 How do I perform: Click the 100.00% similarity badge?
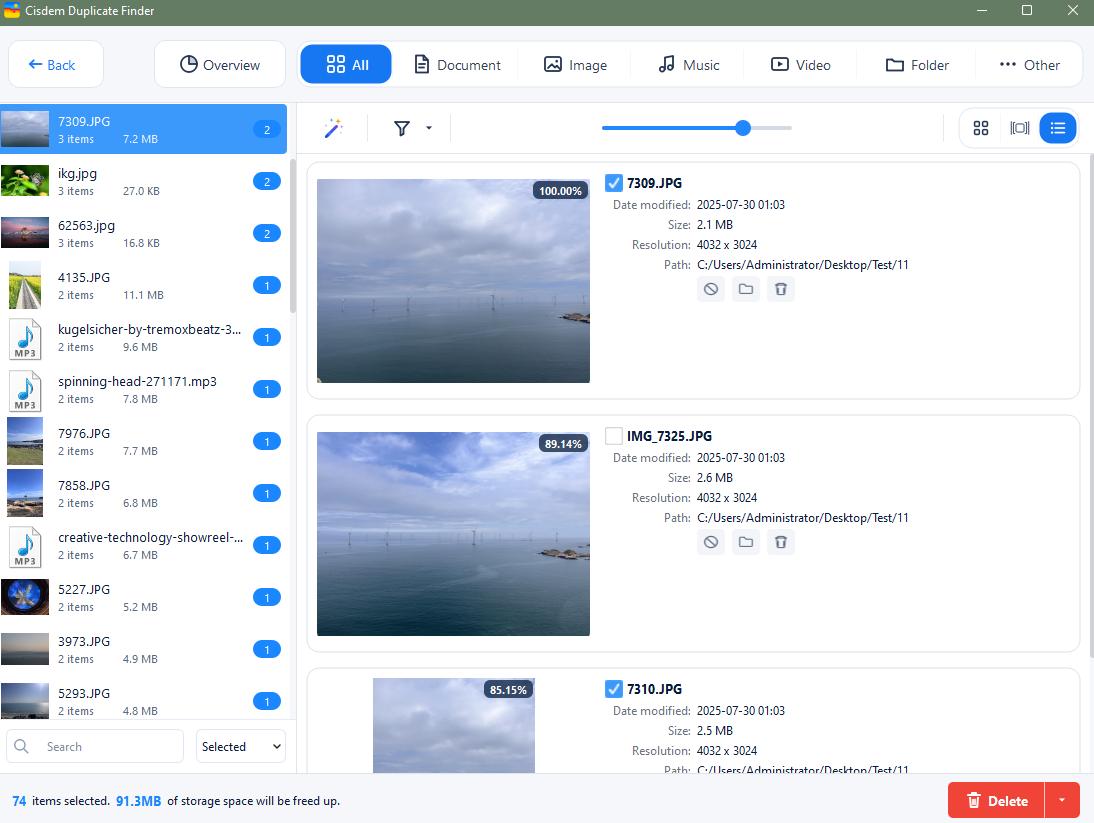click(560, 190)
